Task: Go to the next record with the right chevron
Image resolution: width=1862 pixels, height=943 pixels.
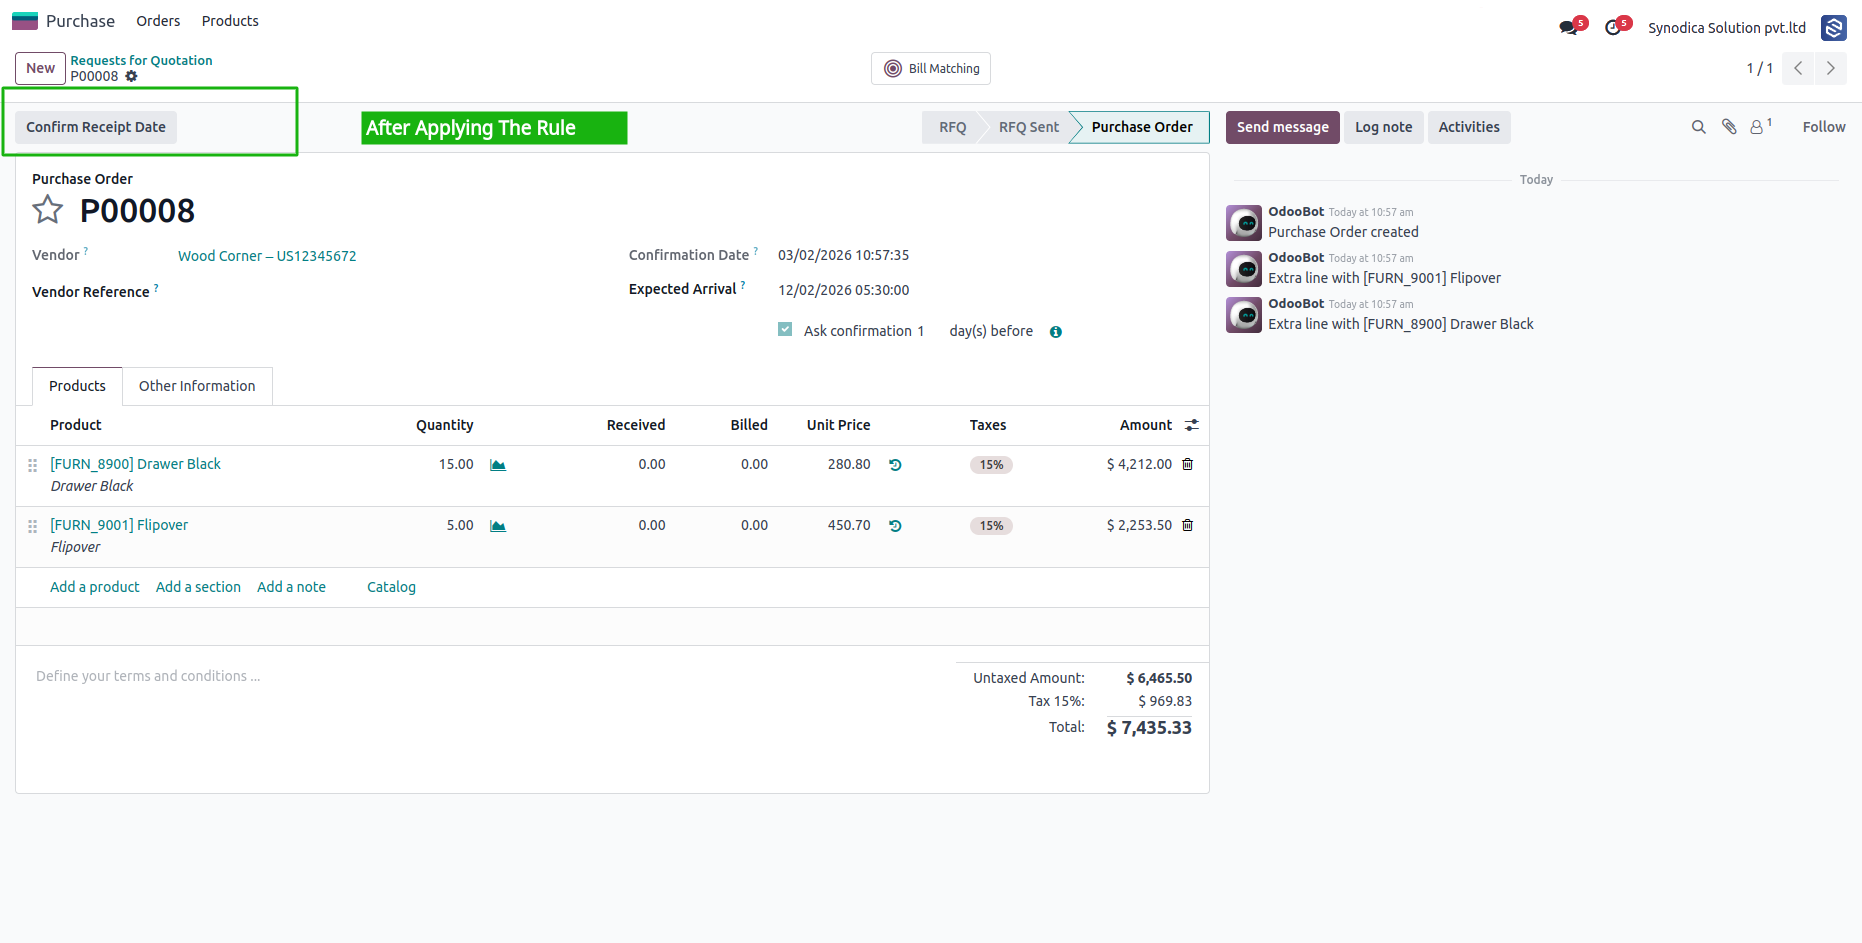Action: tap(1831, 68)
